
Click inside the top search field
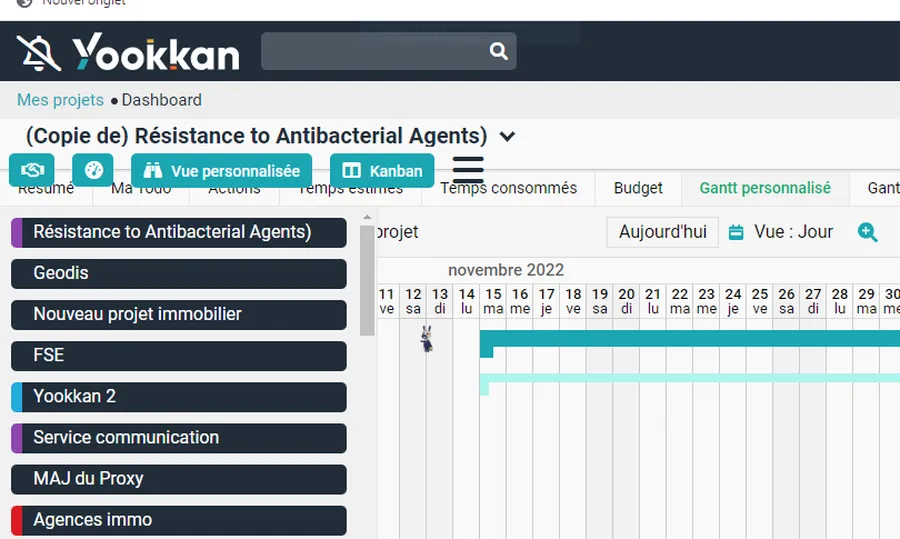372,51
